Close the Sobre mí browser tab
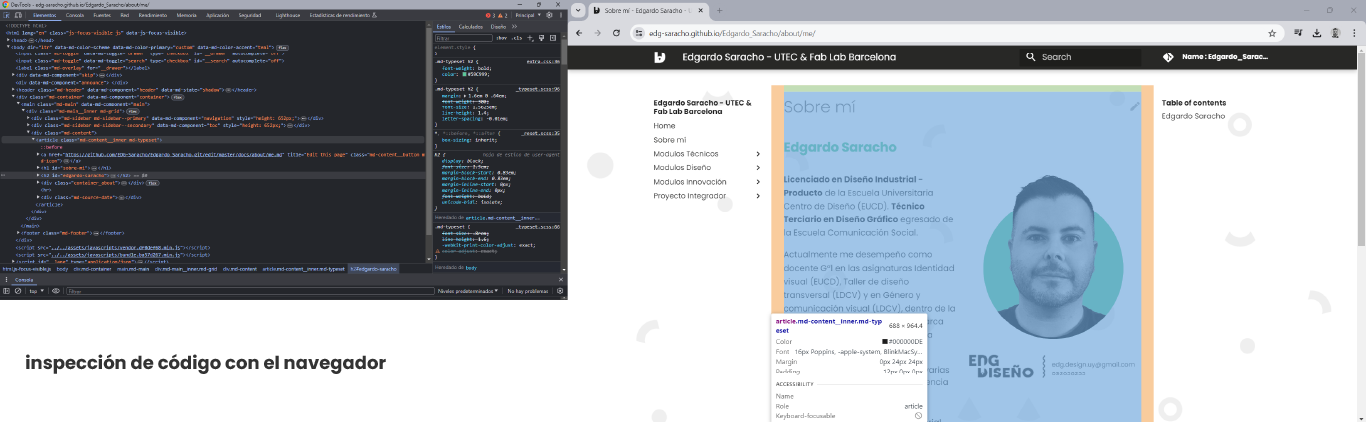 click(701, 10)
